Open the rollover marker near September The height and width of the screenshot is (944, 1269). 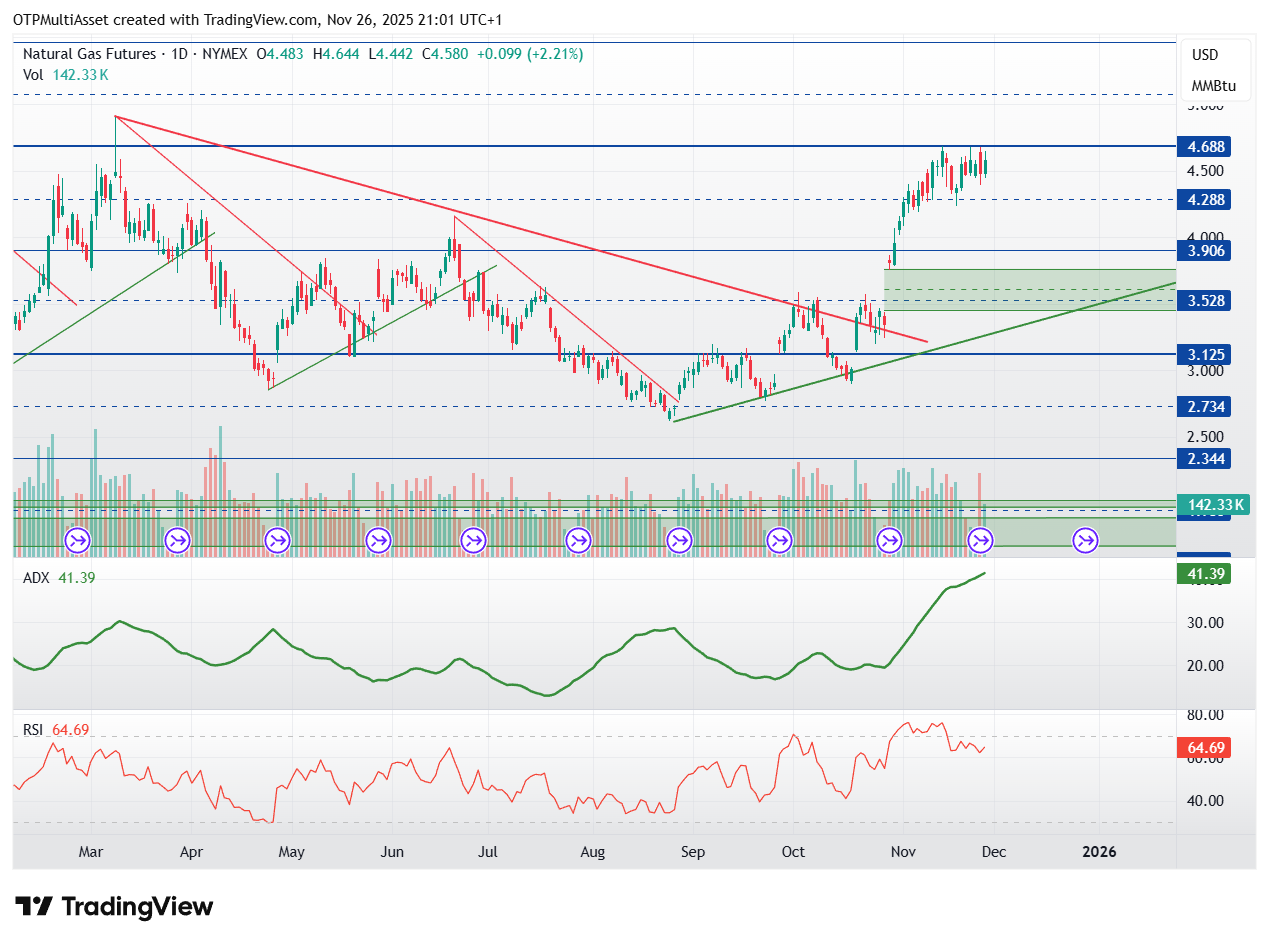679,541
